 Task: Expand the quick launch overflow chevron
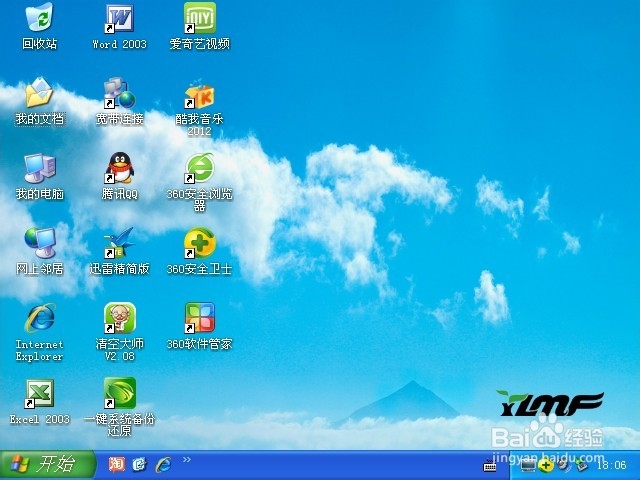tap(187, 460)
